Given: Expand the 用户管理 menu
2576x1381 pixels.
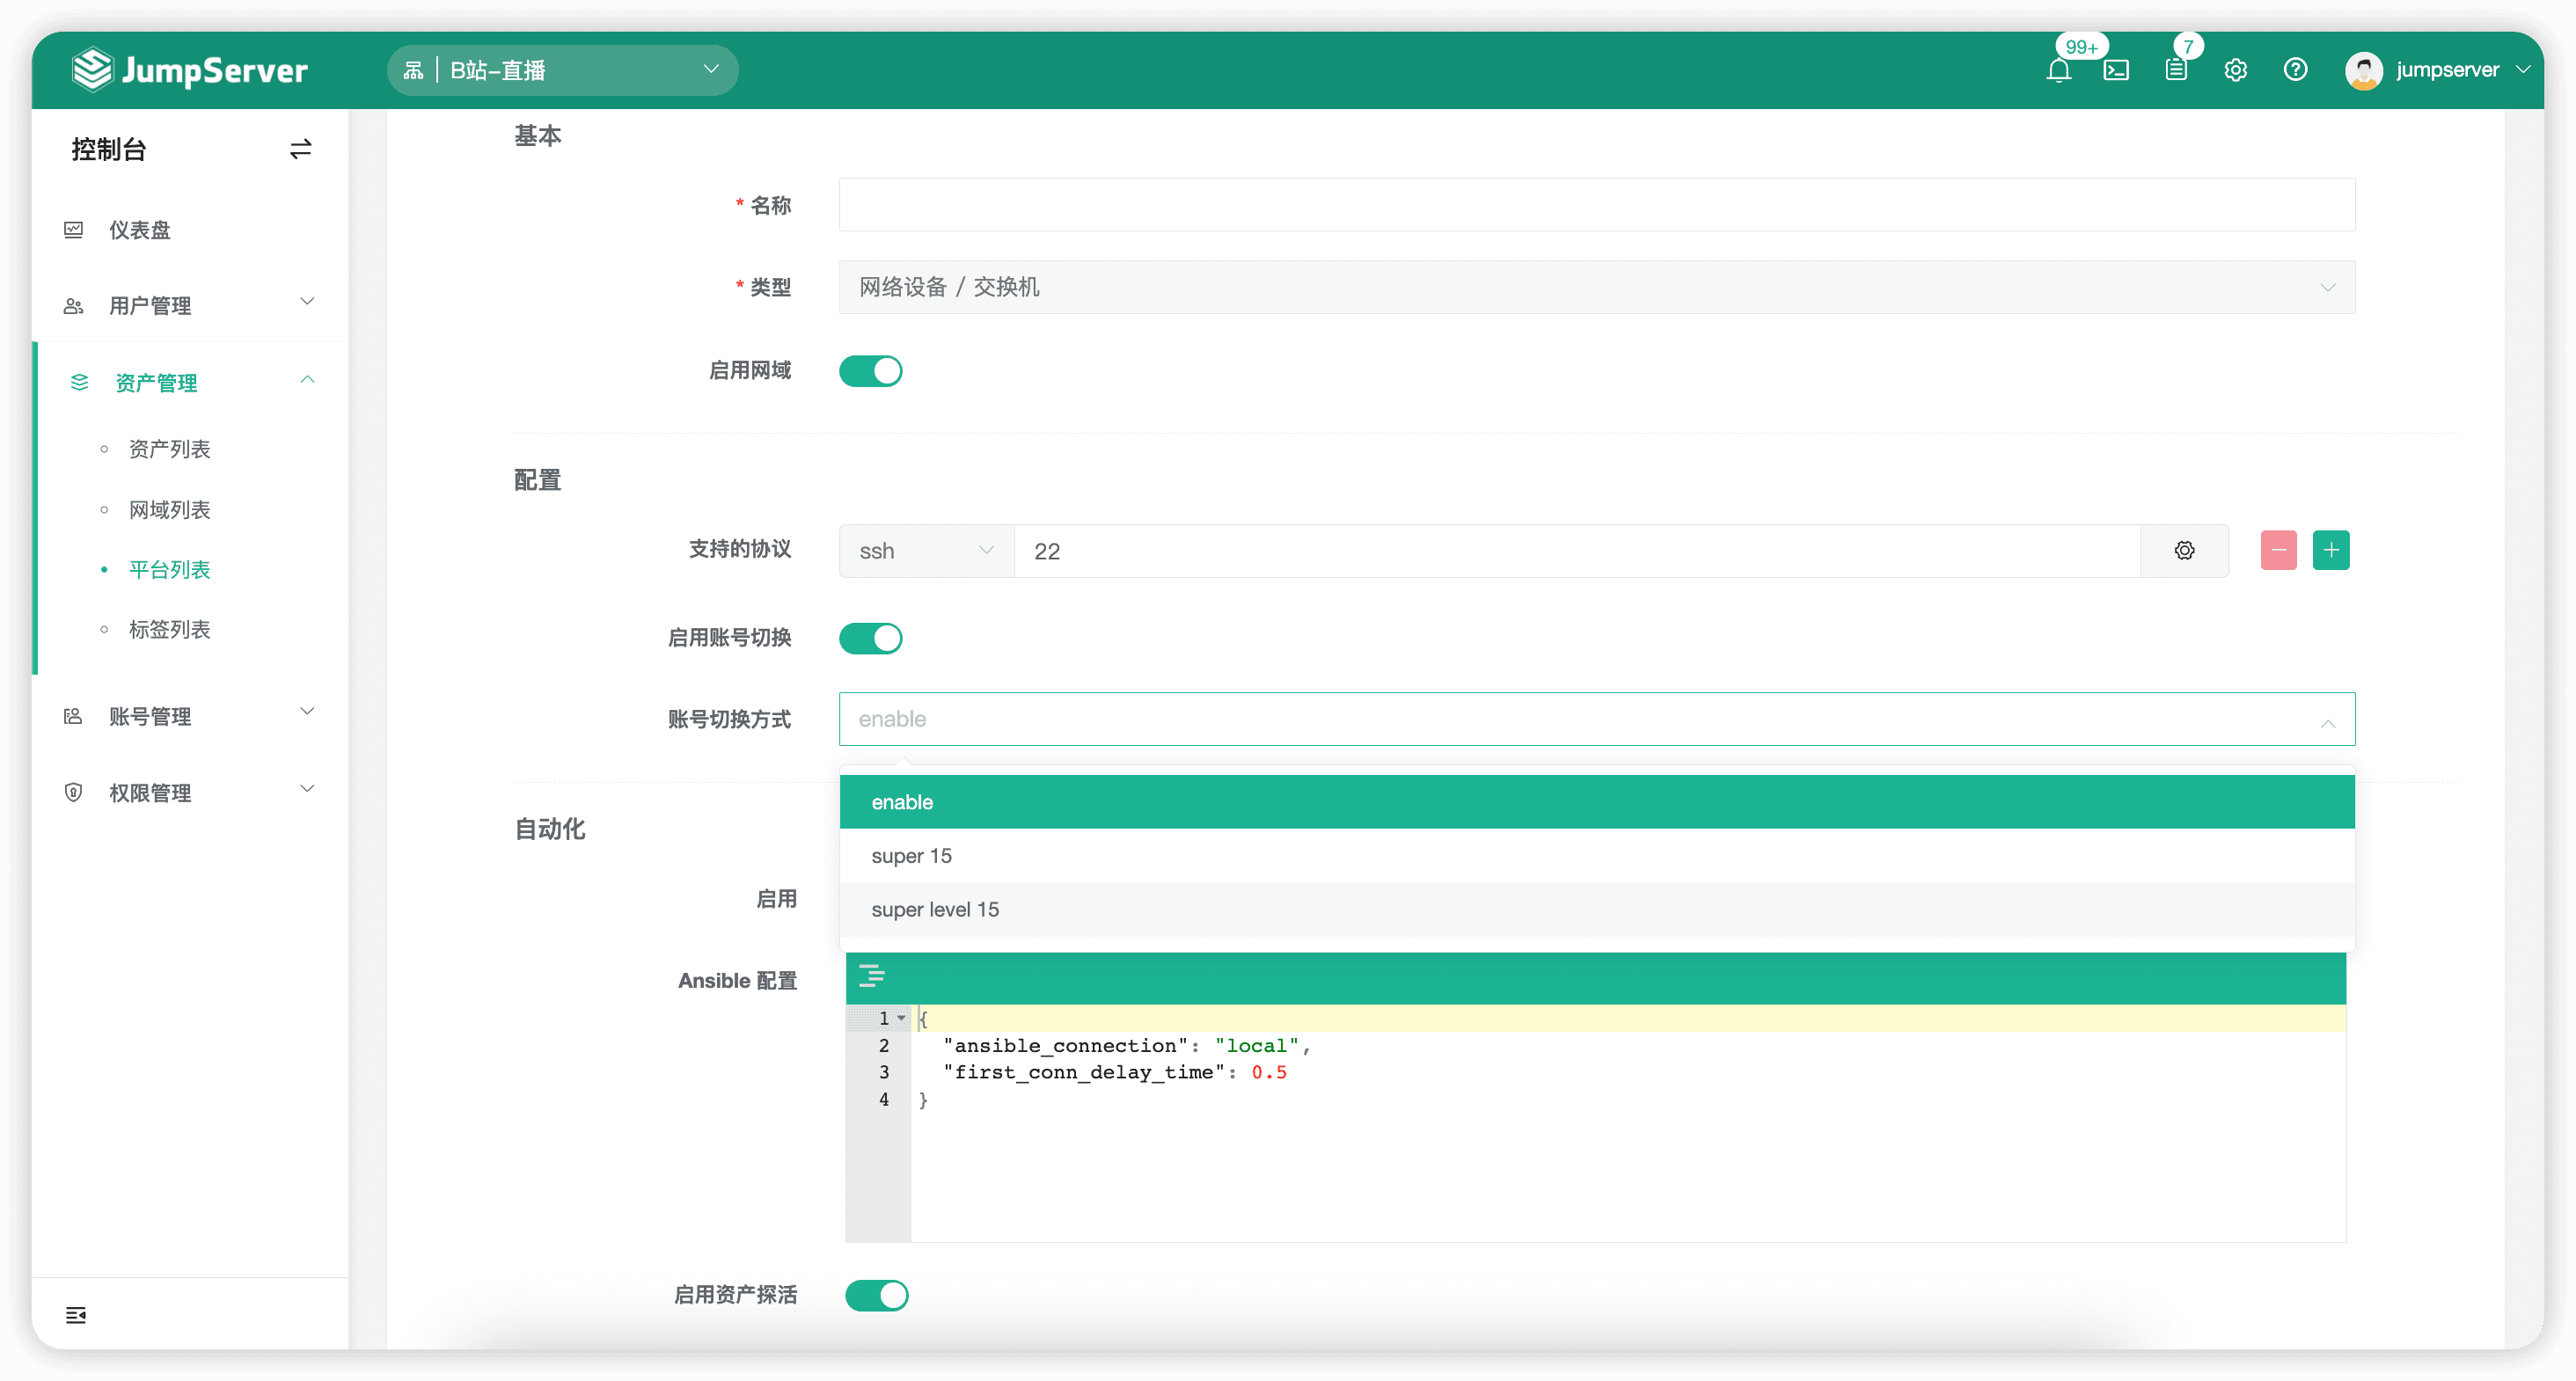Looking at the screenshot, I should (x=190, y=305).
